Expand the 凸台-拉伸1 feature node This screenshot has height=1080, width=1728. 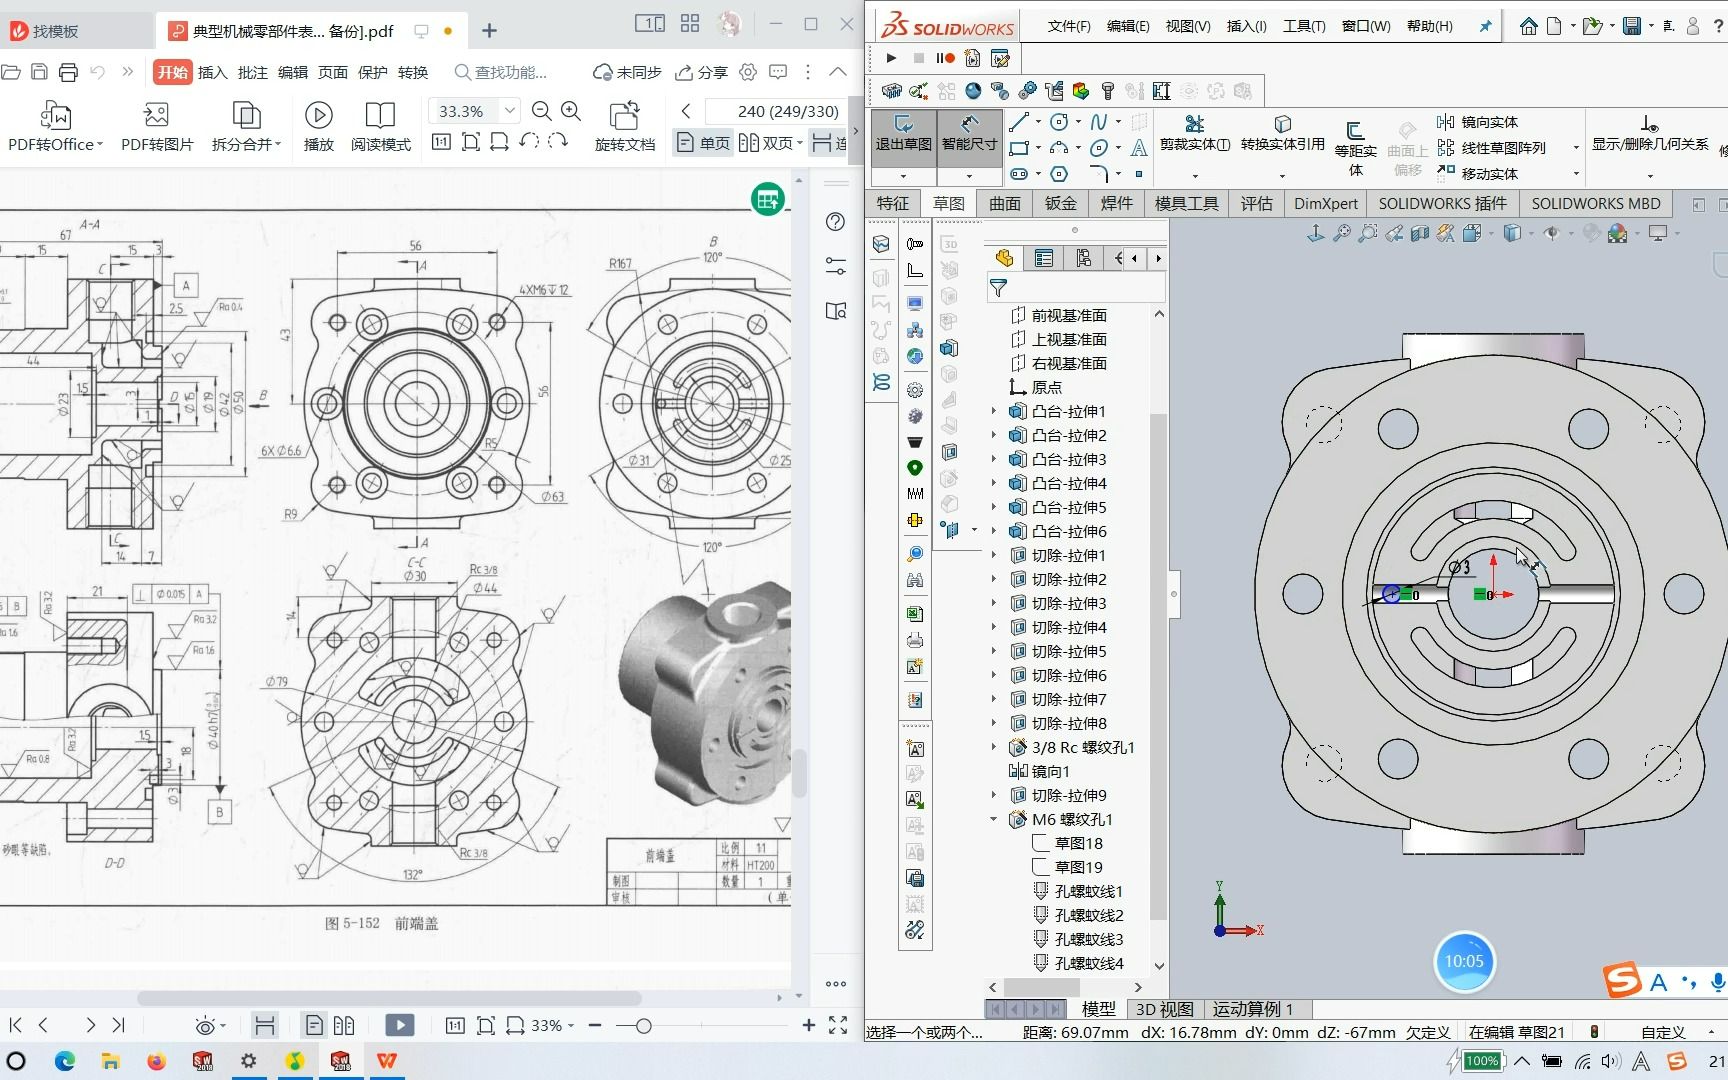click(x=993, y=411)
